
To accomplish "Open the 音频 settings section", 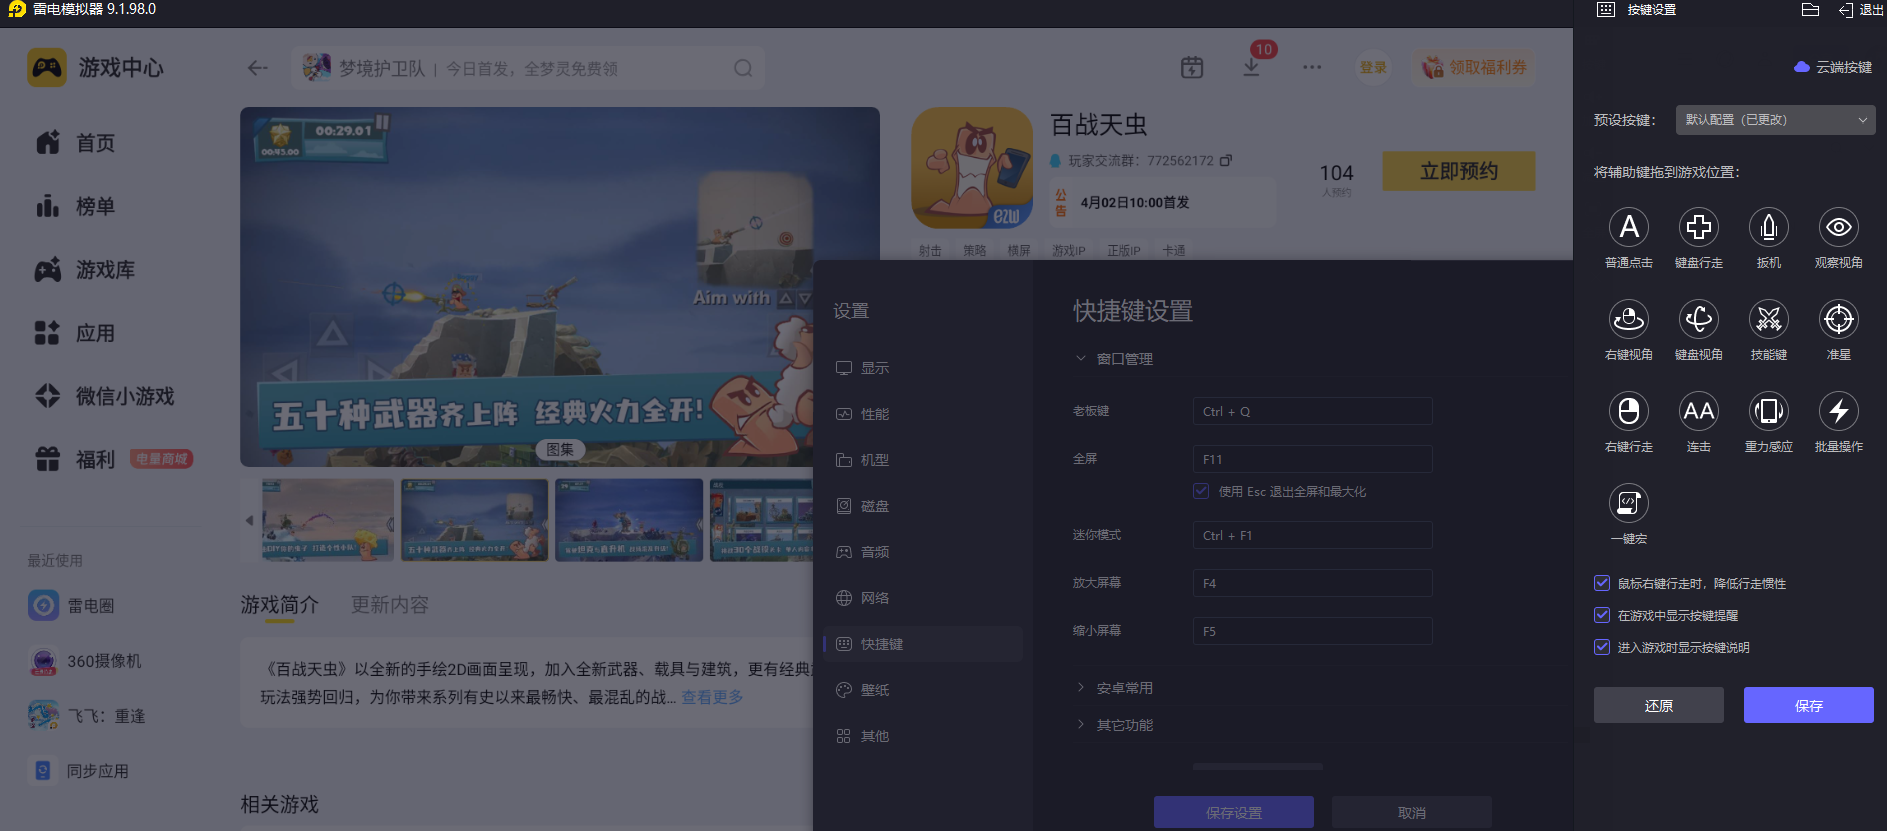I will 923,552.
